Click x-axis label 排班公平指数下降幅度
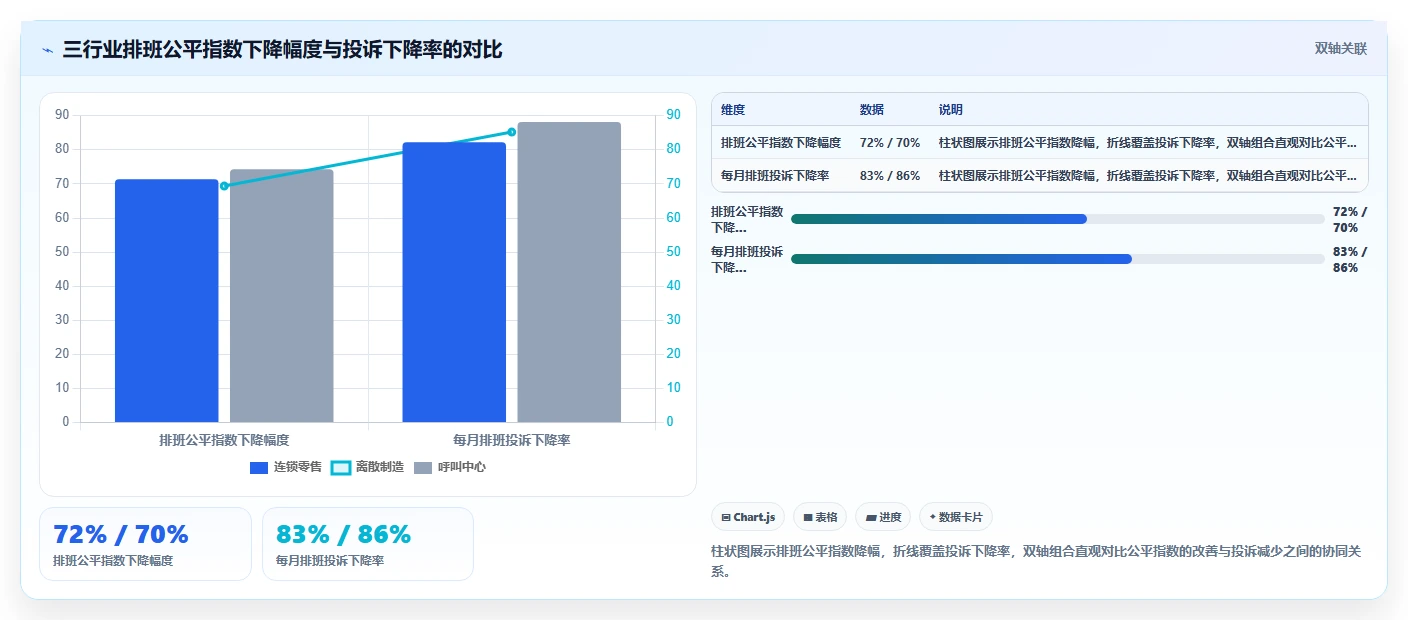 click(224, 440)
